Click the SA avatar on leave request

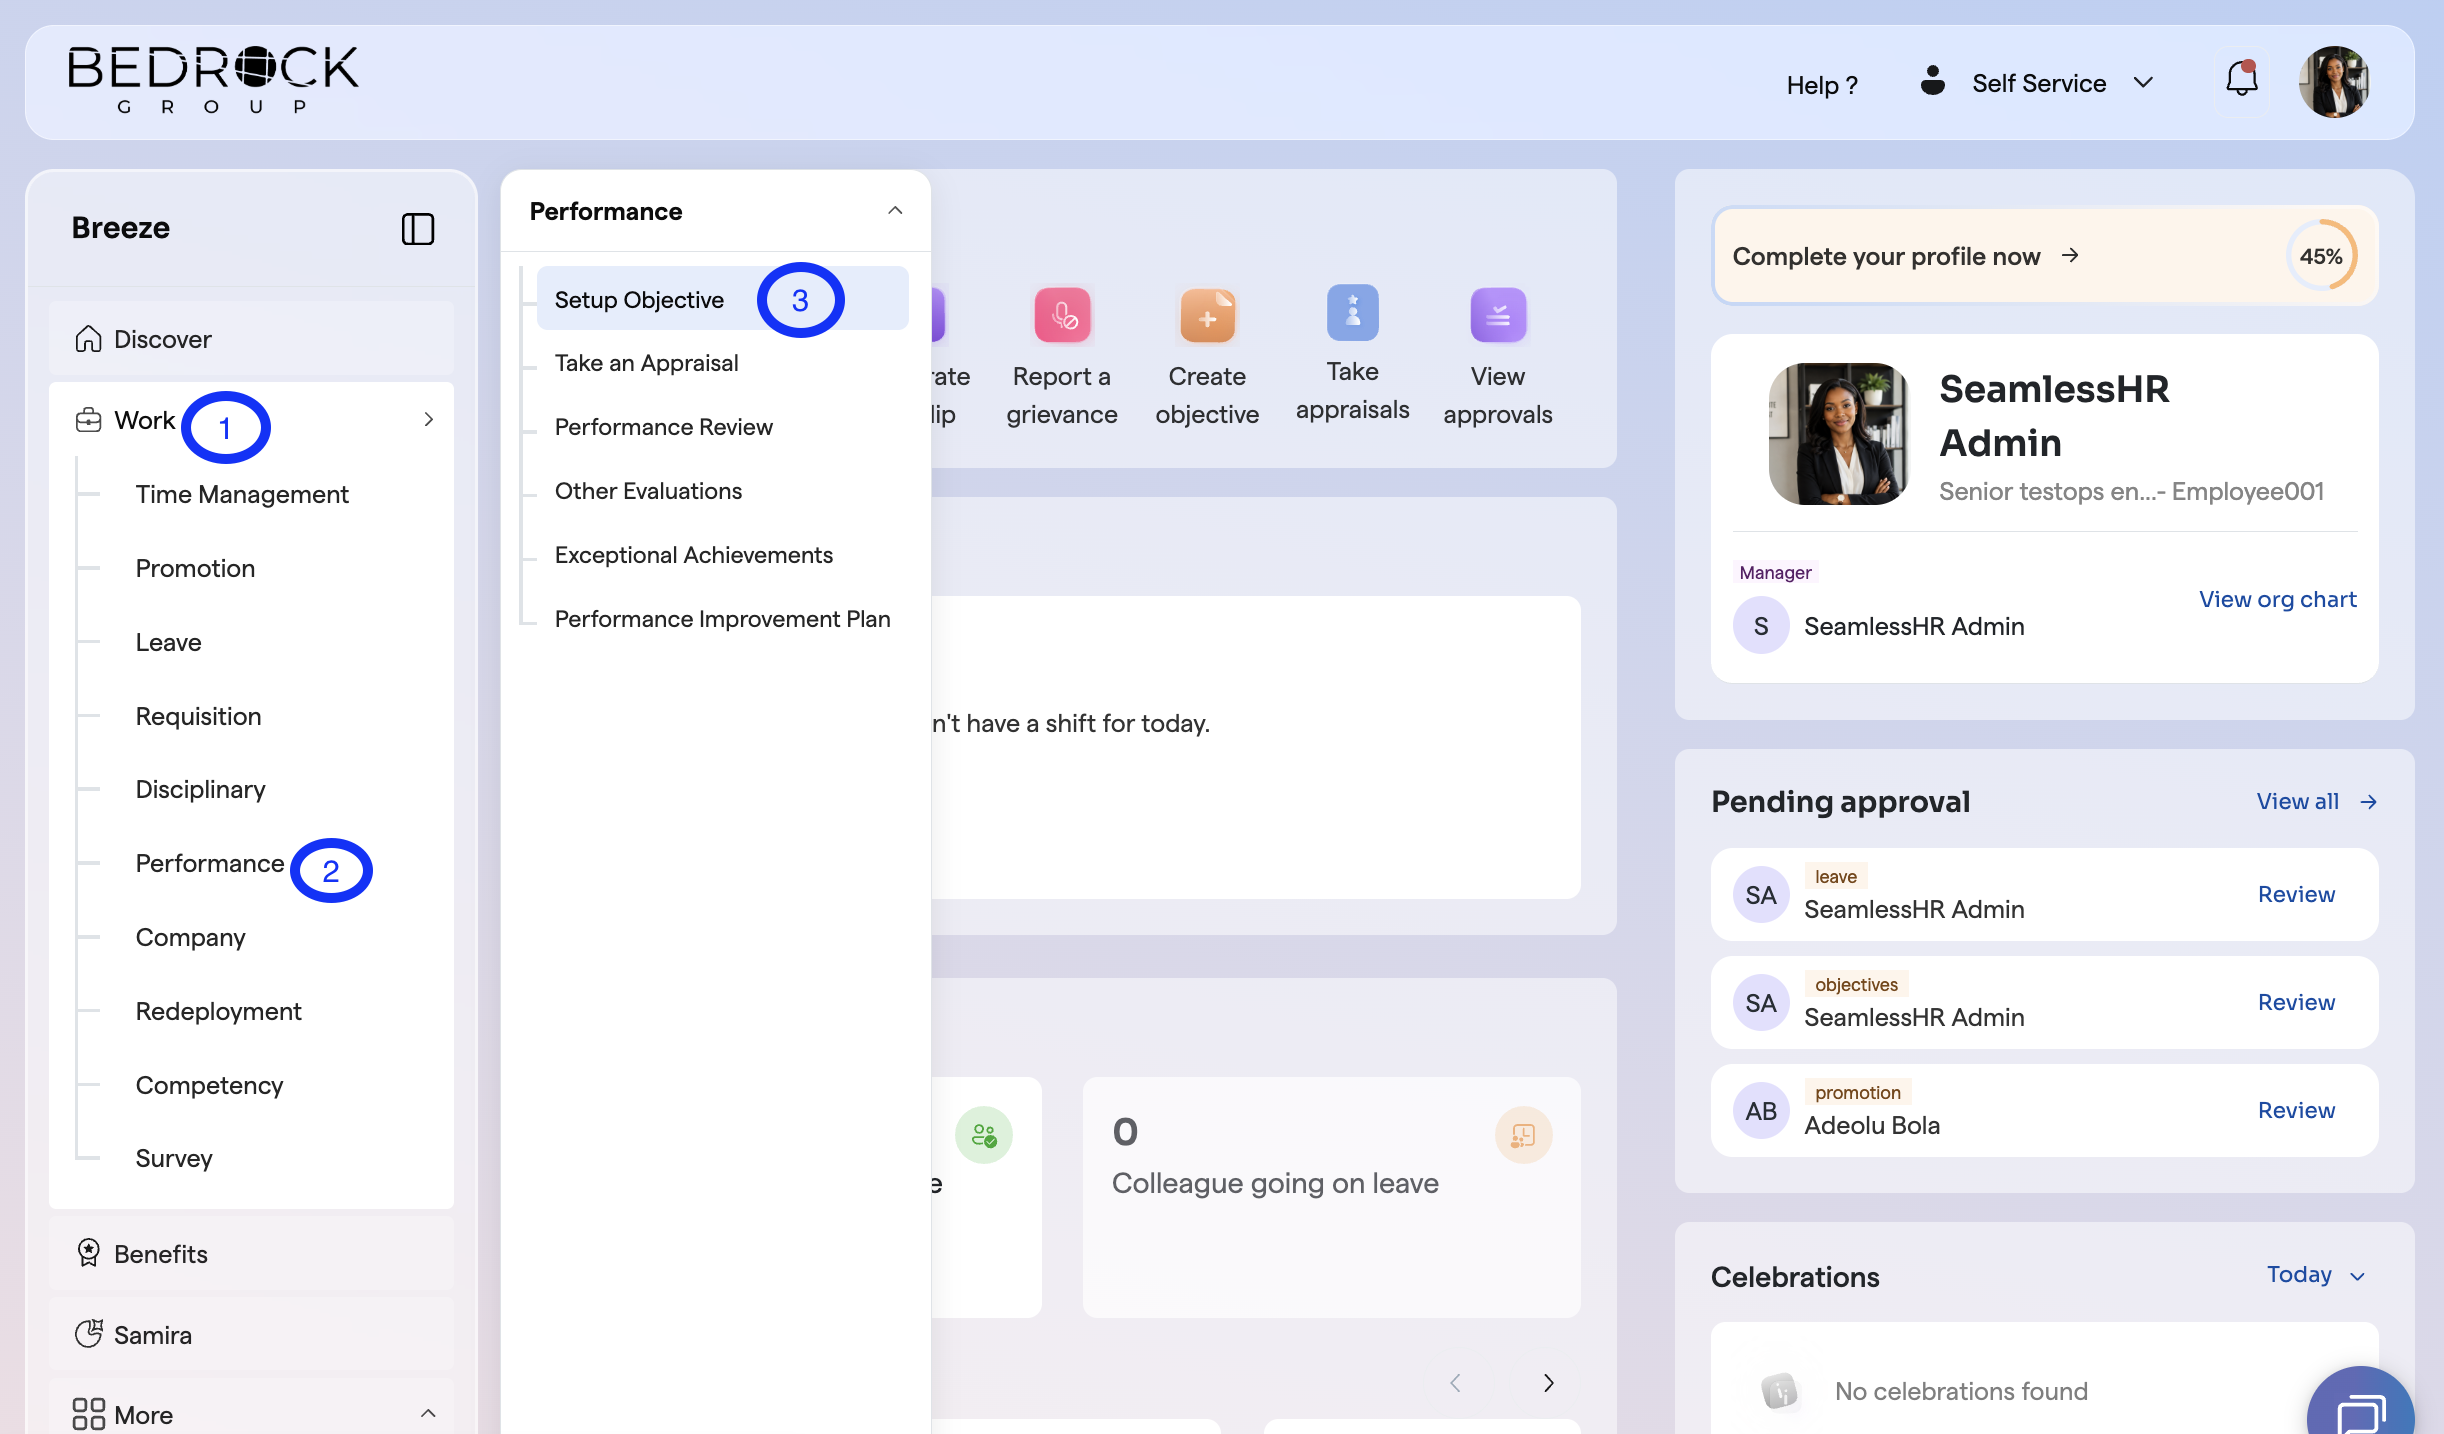tap(1760, 895)
